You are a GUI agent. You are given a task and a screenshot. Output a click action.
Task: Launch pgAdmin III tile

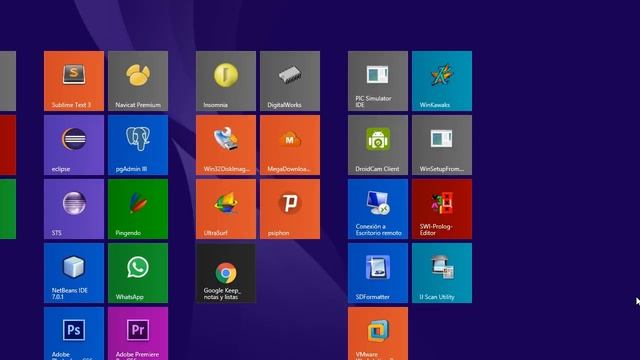(x=138, y=145)
